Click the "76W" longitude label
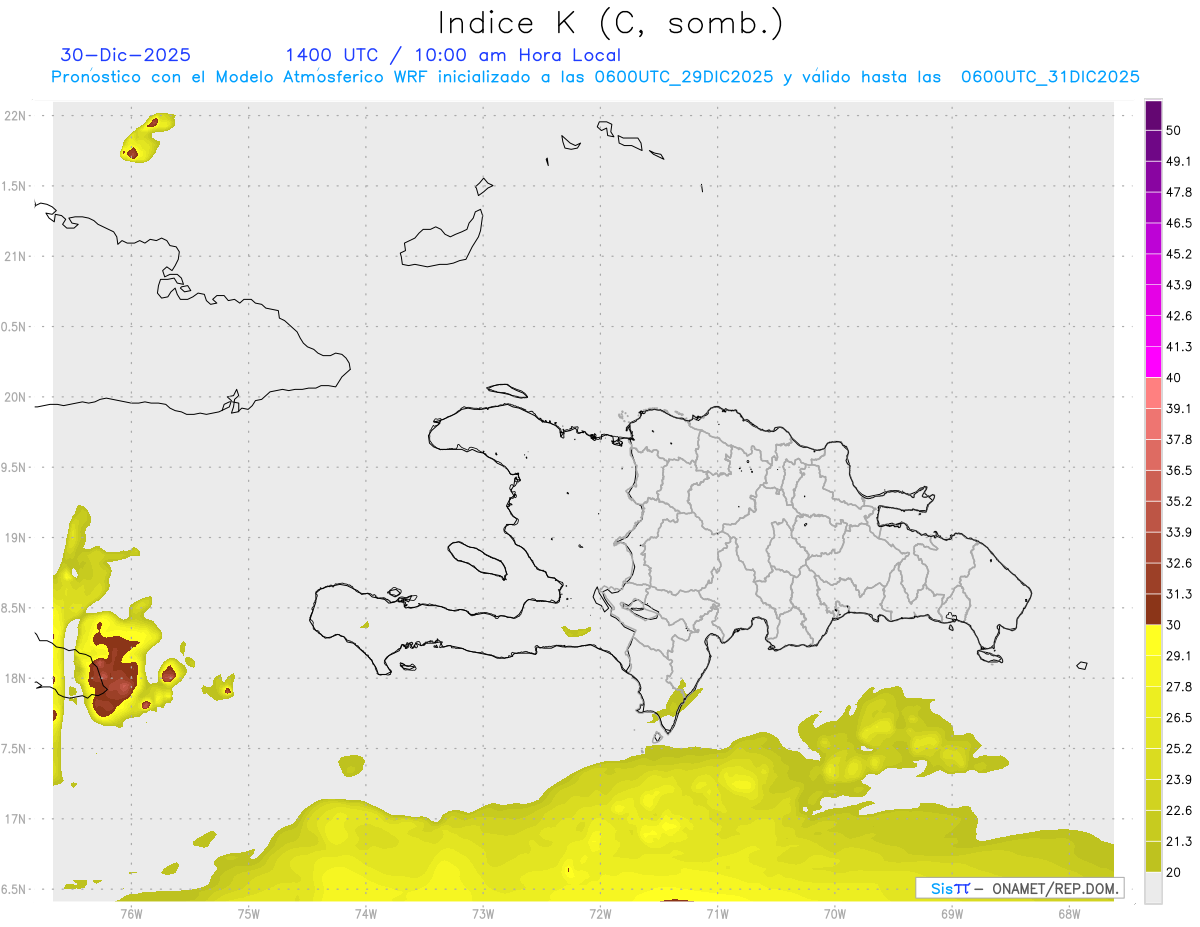This screenshot has width=1200, height=927. coord(131,913)
